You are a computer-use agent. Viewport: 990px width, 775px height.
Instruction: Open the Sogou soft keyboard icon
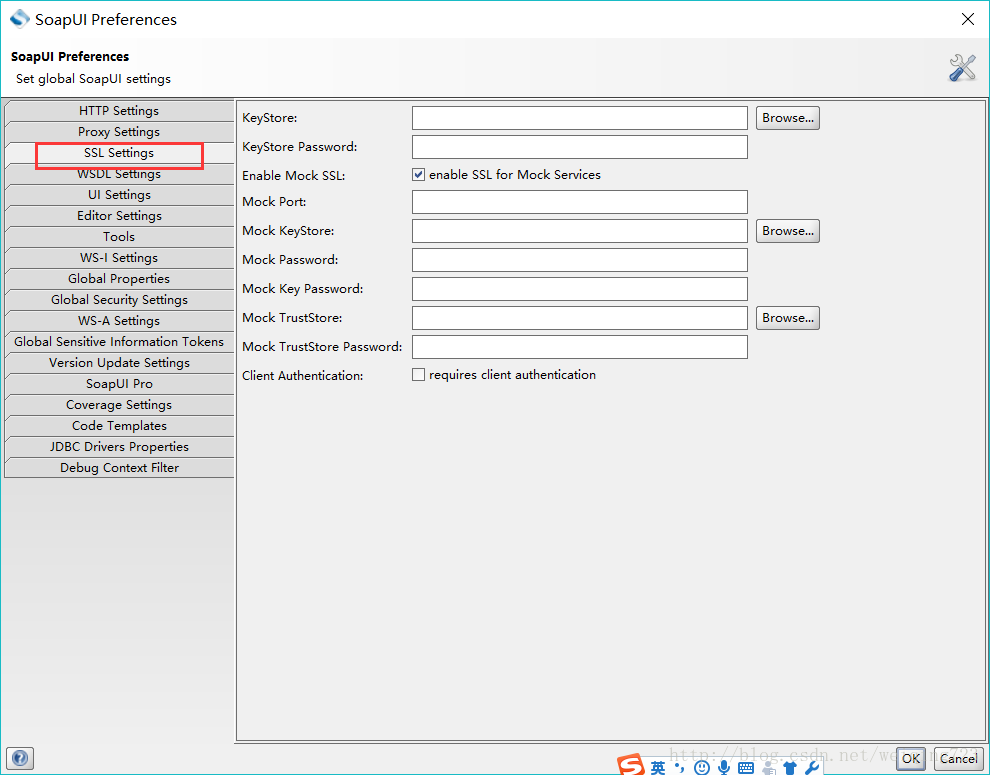(x=746, y=767)
